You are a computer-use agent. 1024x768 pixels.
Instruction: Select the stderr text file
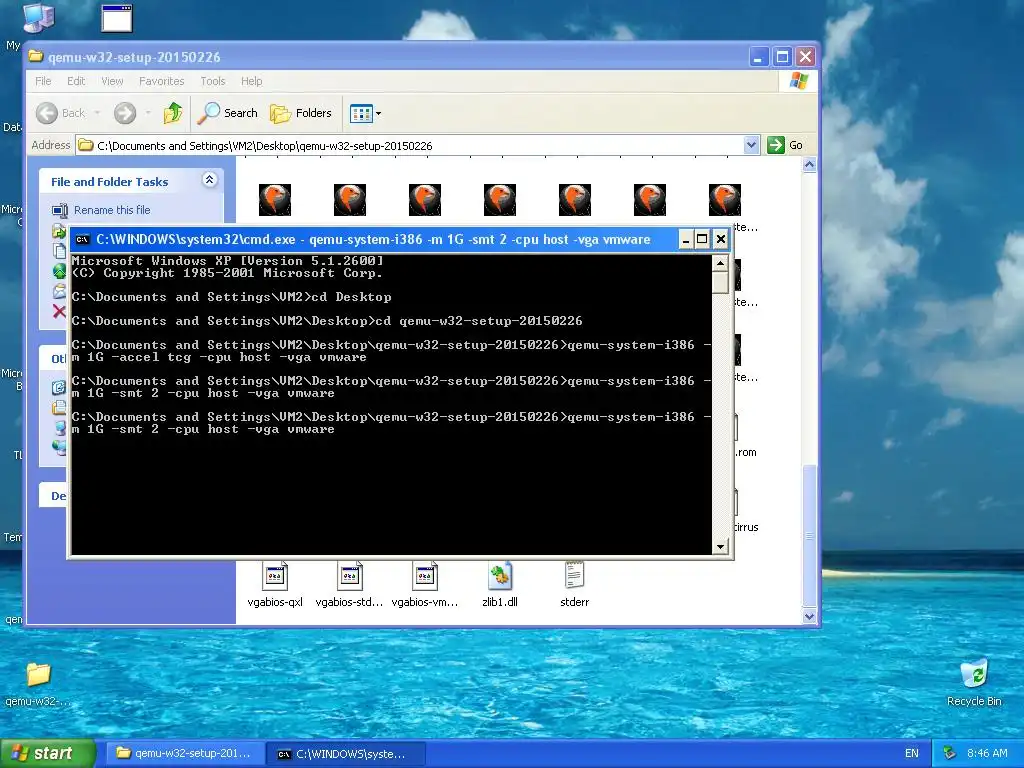pyautogui.click(x=574, y=585)
